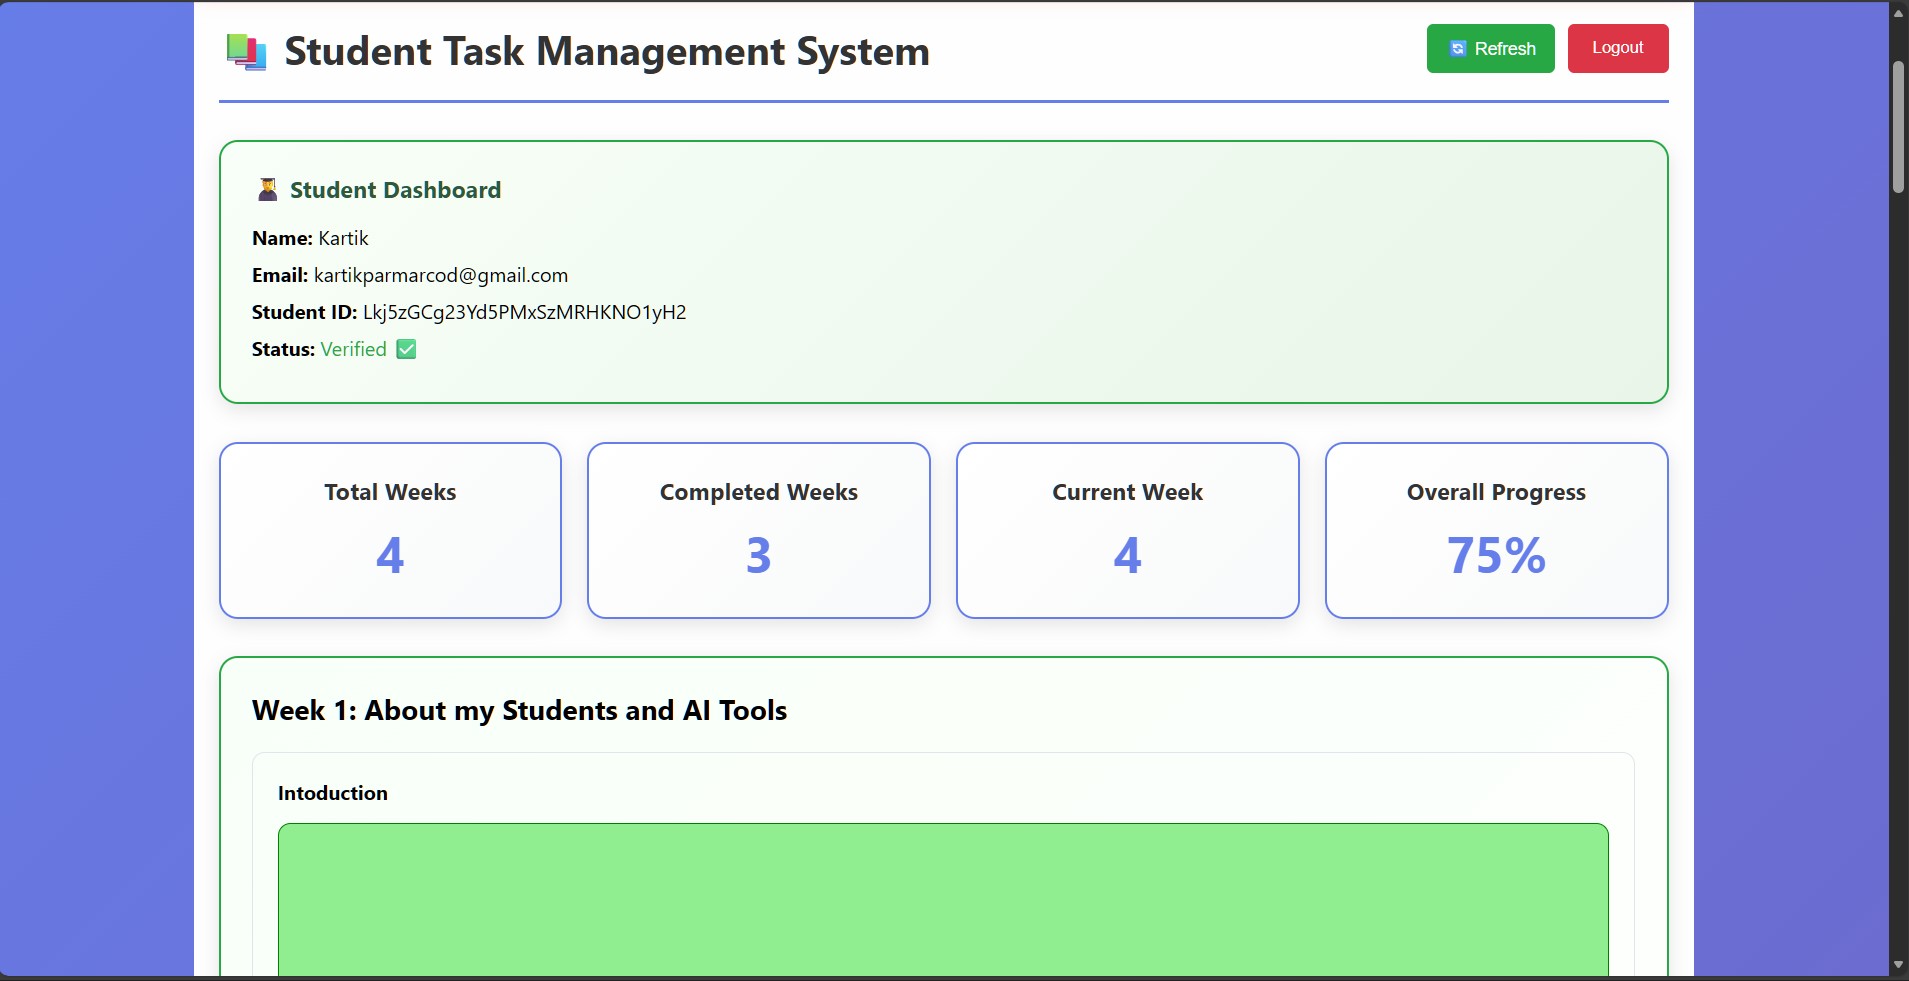
Task: Click the scrollbar up arrow
Action: tap(1898, 13)
